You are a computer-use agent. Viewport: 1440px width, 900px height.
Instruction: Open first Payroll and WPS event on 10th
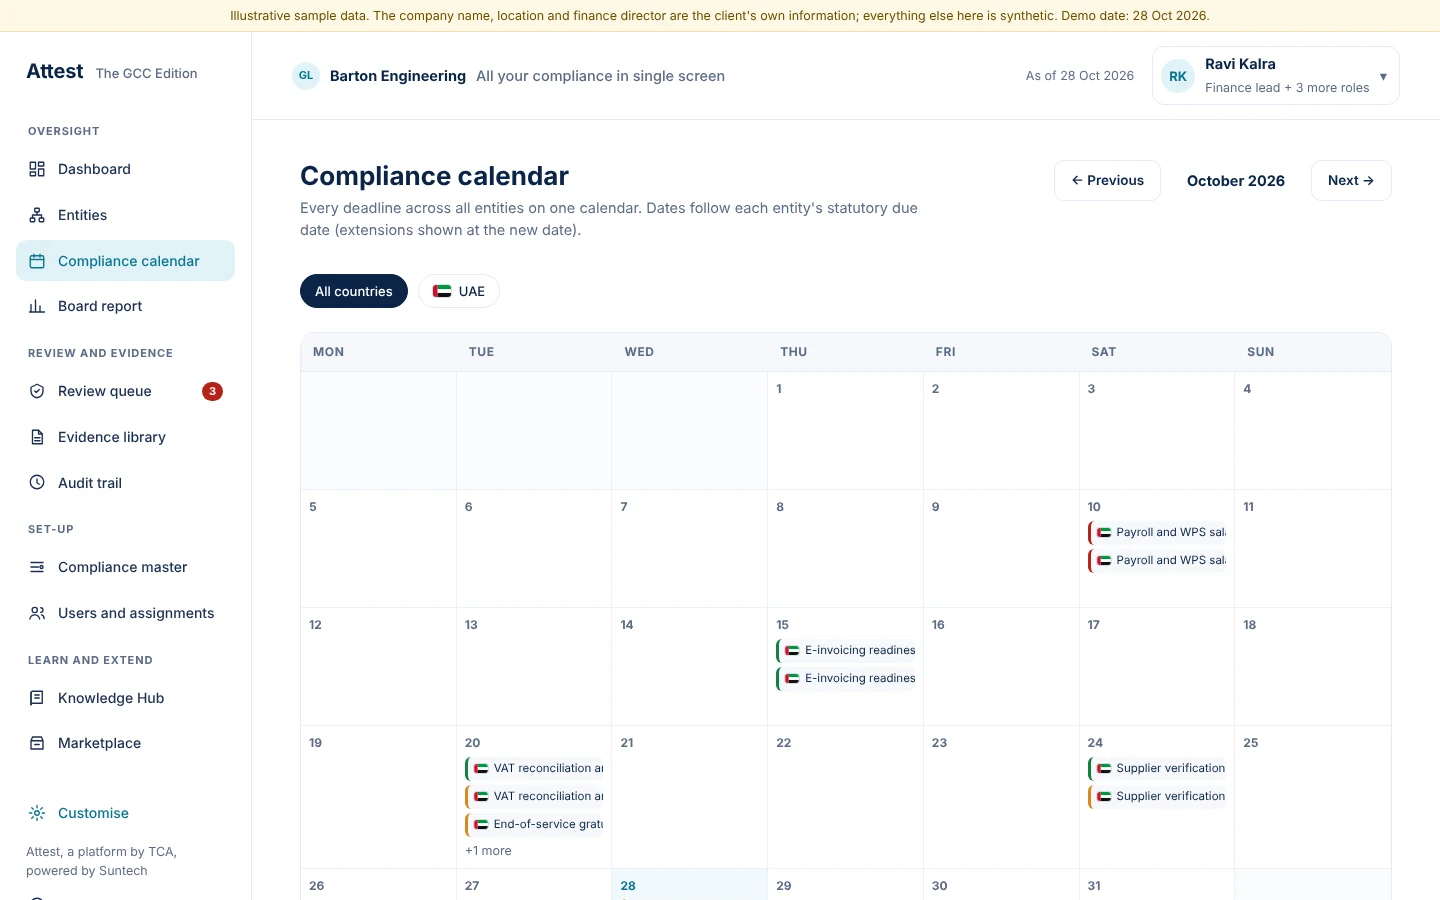coord(1157,532)
